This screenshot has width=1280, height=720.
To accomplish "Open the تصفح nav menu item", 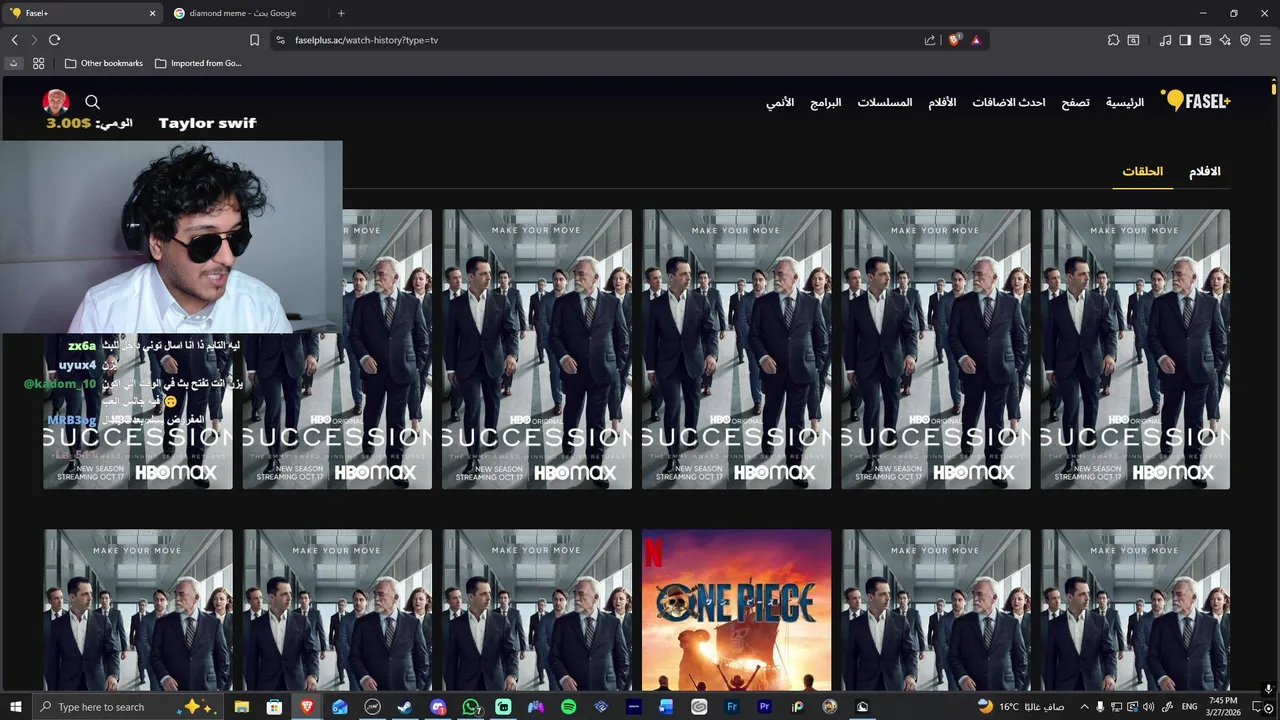I will 1076,102.
